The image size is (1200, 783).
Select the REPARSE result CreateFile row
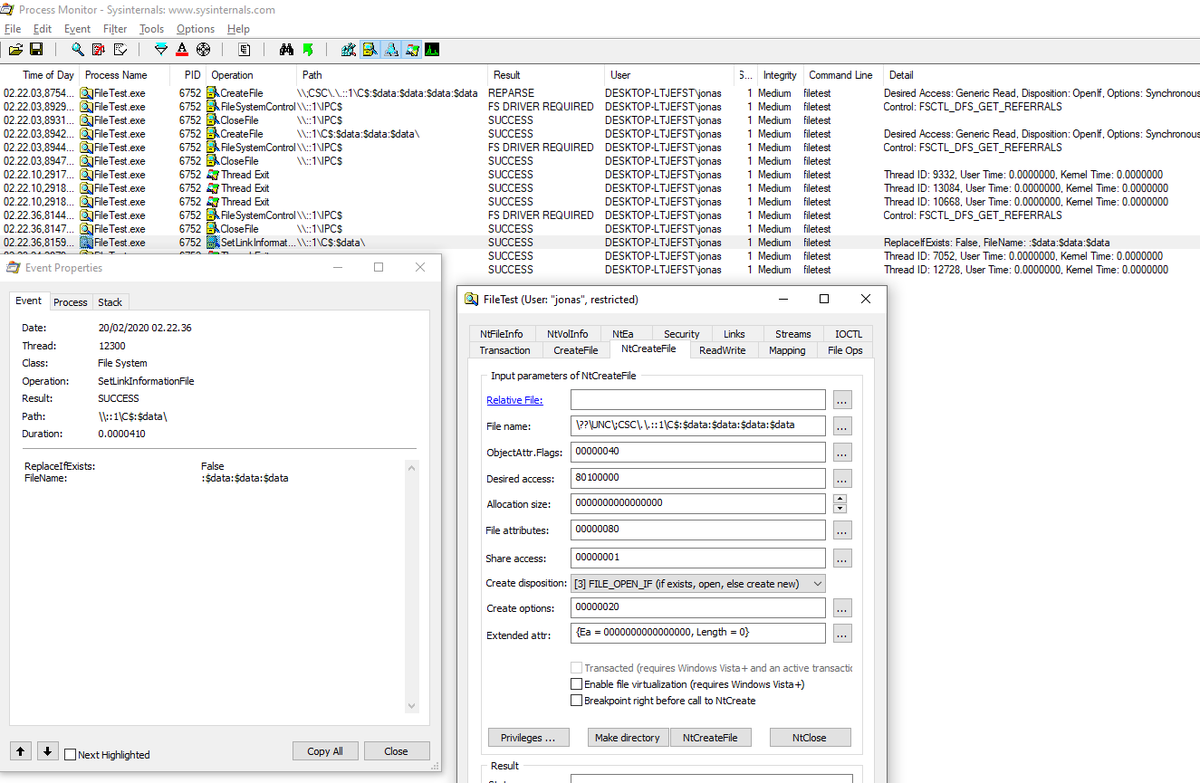coord(600,93)
